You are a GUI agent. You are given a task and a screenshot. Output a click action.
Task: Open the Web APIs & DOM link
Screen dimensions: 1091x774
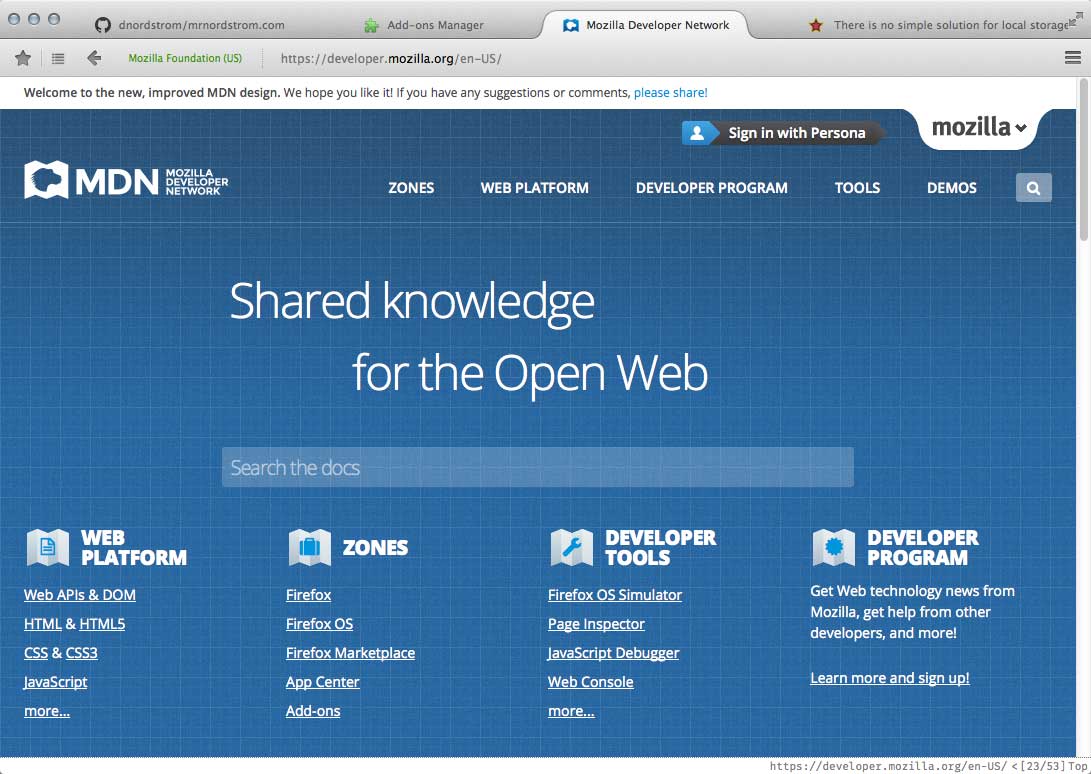79,595
